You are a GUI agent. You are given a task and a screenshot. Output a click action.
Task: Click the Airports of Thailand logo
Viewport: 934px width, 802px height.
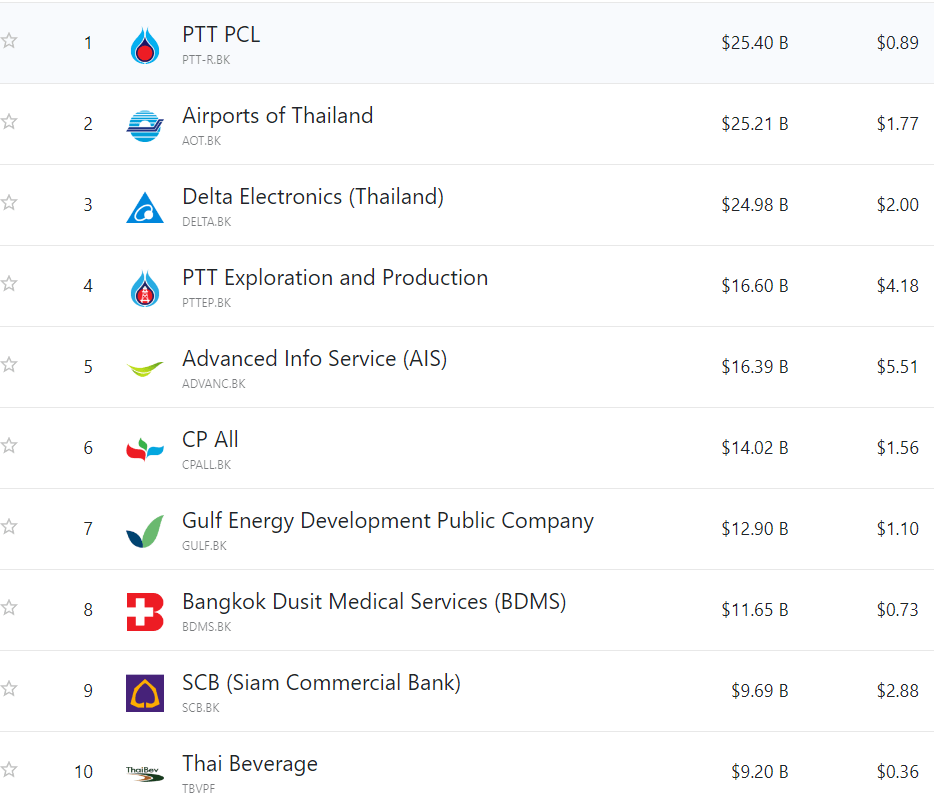[145, 126]
